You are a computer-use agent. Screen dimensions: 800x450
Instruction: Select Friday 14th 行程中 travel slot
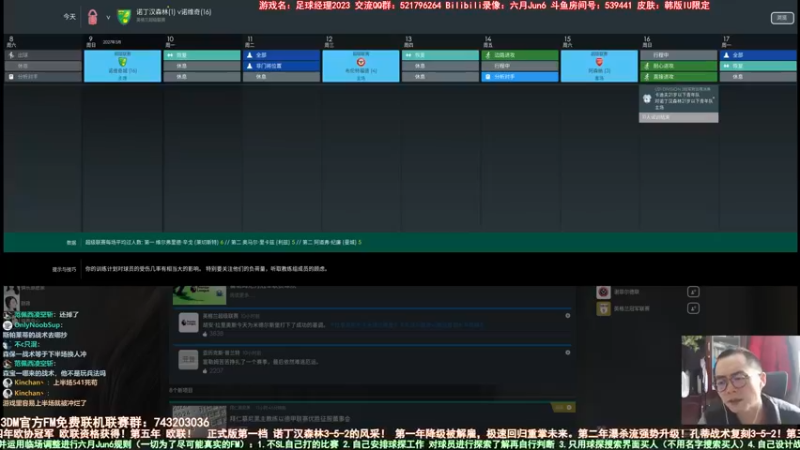pos(520,66)
